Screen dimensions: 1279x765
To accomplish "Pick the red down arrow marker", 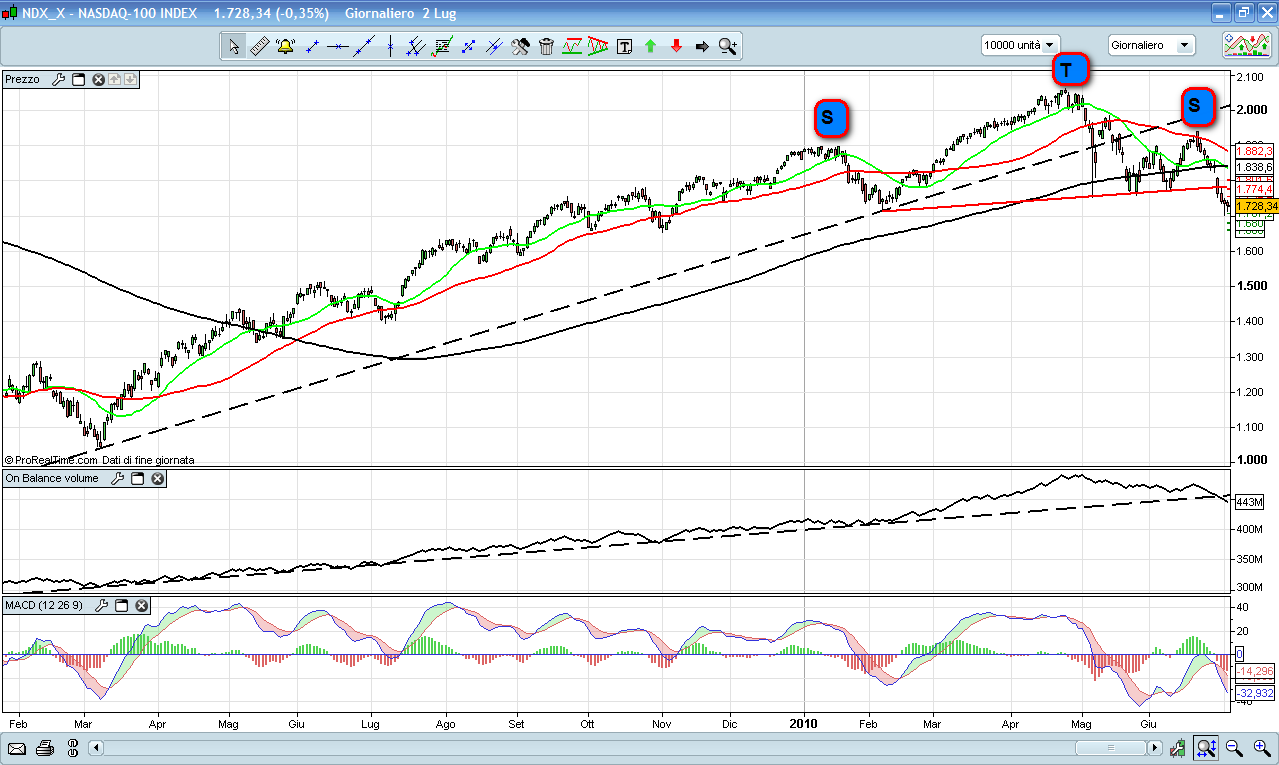I will 676,46.
